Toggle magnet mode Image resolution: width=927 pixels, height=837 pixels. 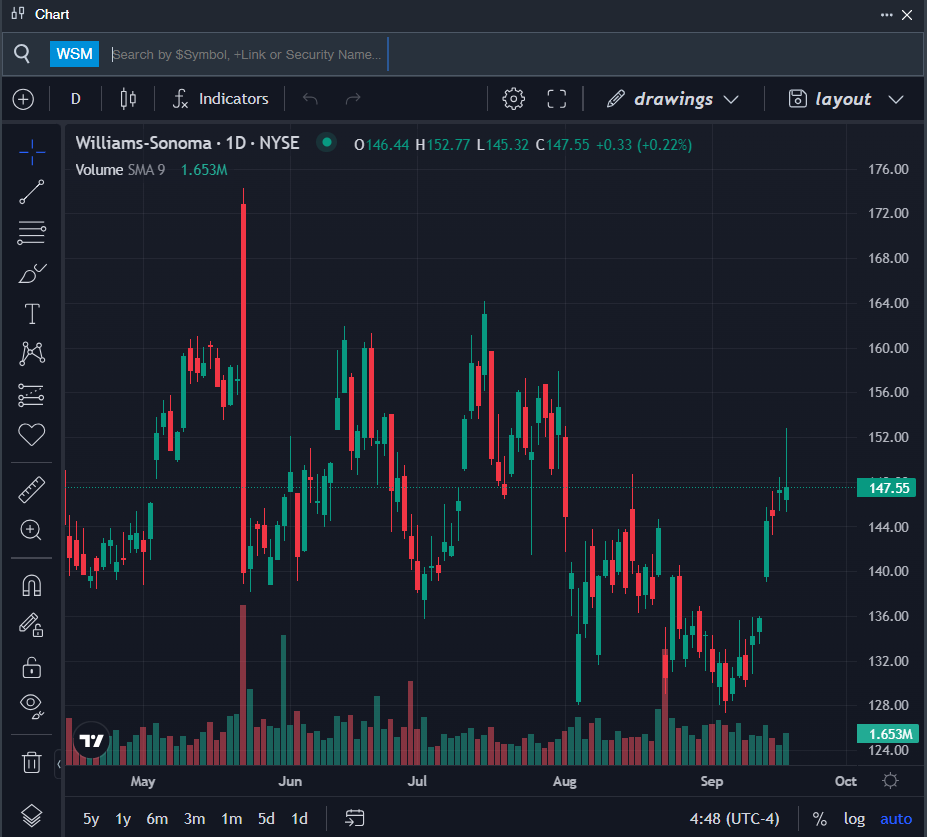point(32,586)
